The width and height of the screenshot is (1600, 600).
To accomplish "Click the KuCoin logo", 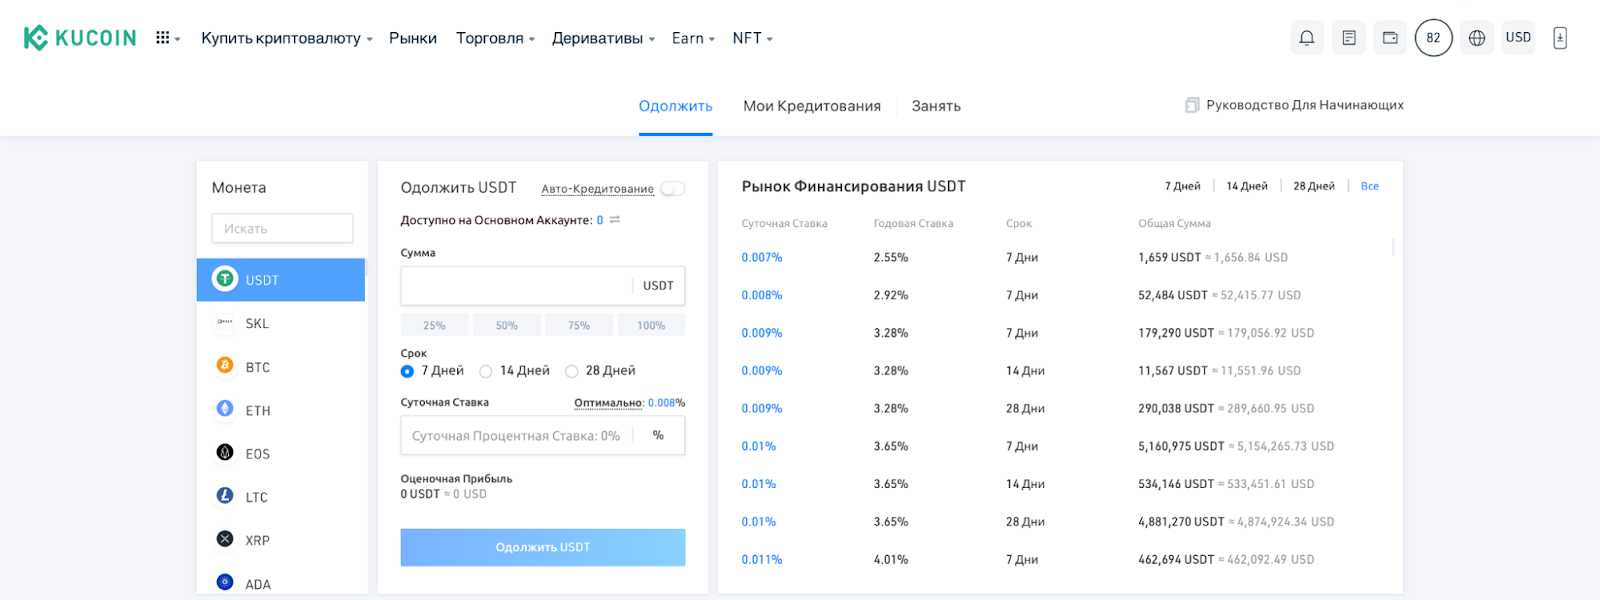I will coord(80,38).
